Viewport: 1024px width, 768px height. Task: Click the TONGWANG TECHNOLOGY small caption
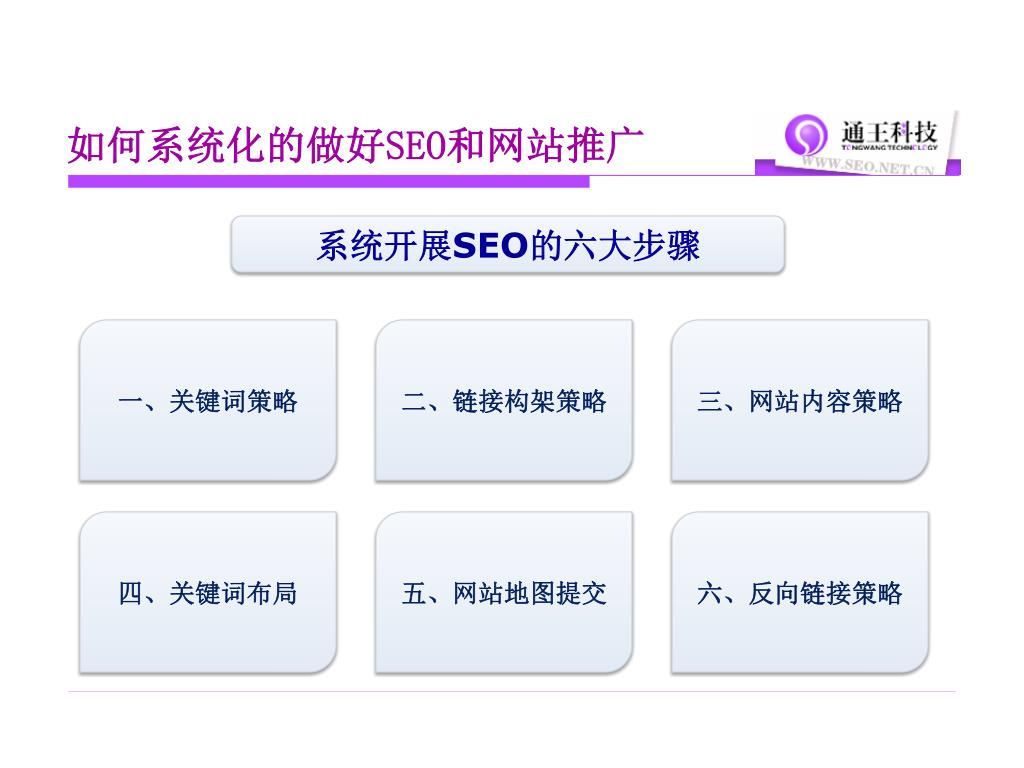click(889, 148)
